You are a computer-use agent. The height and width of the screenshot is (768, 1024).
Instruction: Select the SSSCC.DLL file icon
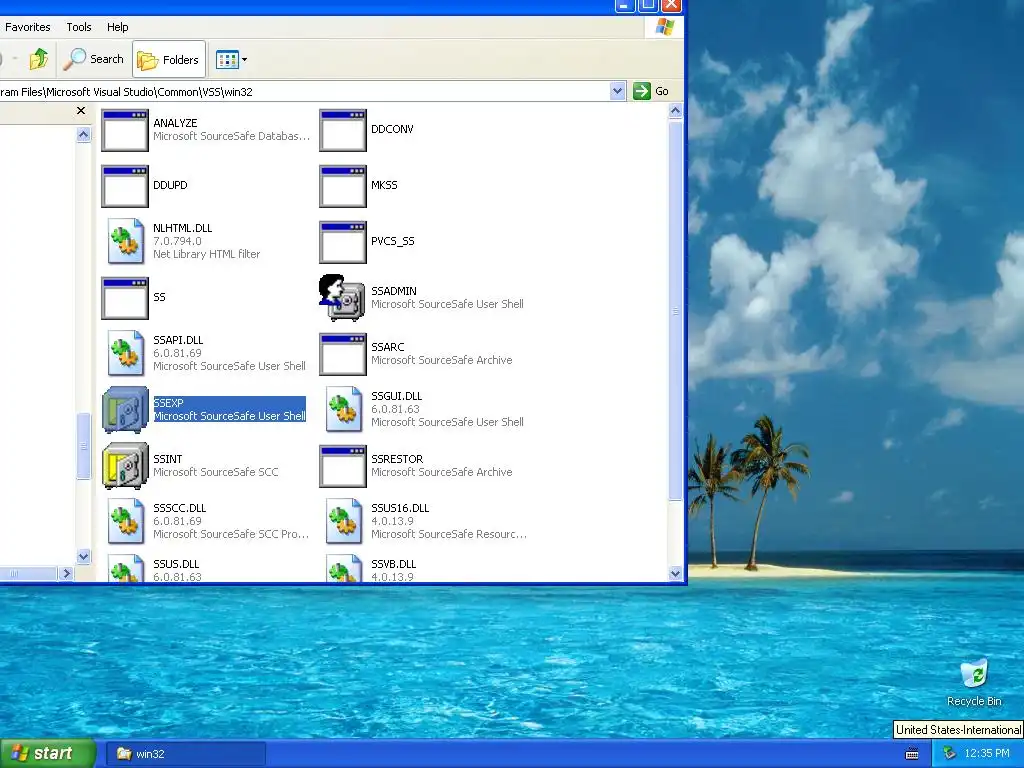point(125,521)
